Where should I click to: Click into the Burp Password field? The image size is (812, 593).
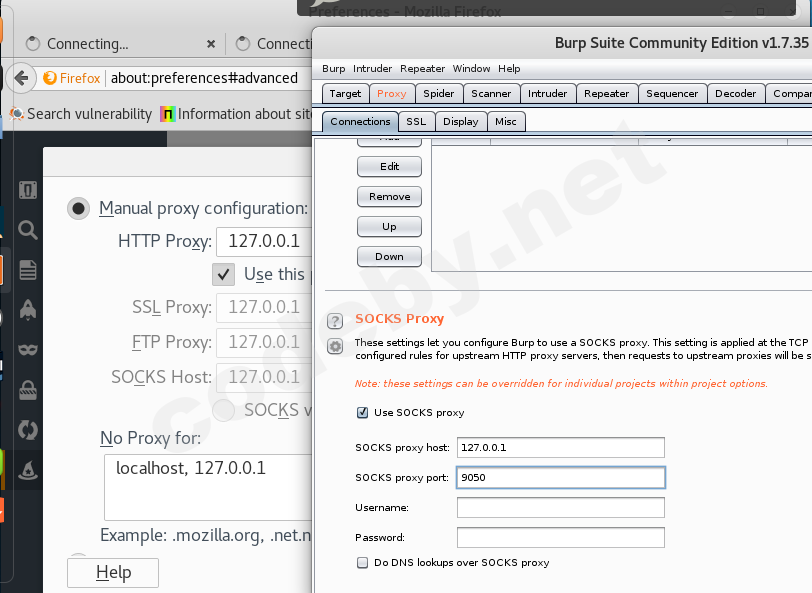pos(561,538)
